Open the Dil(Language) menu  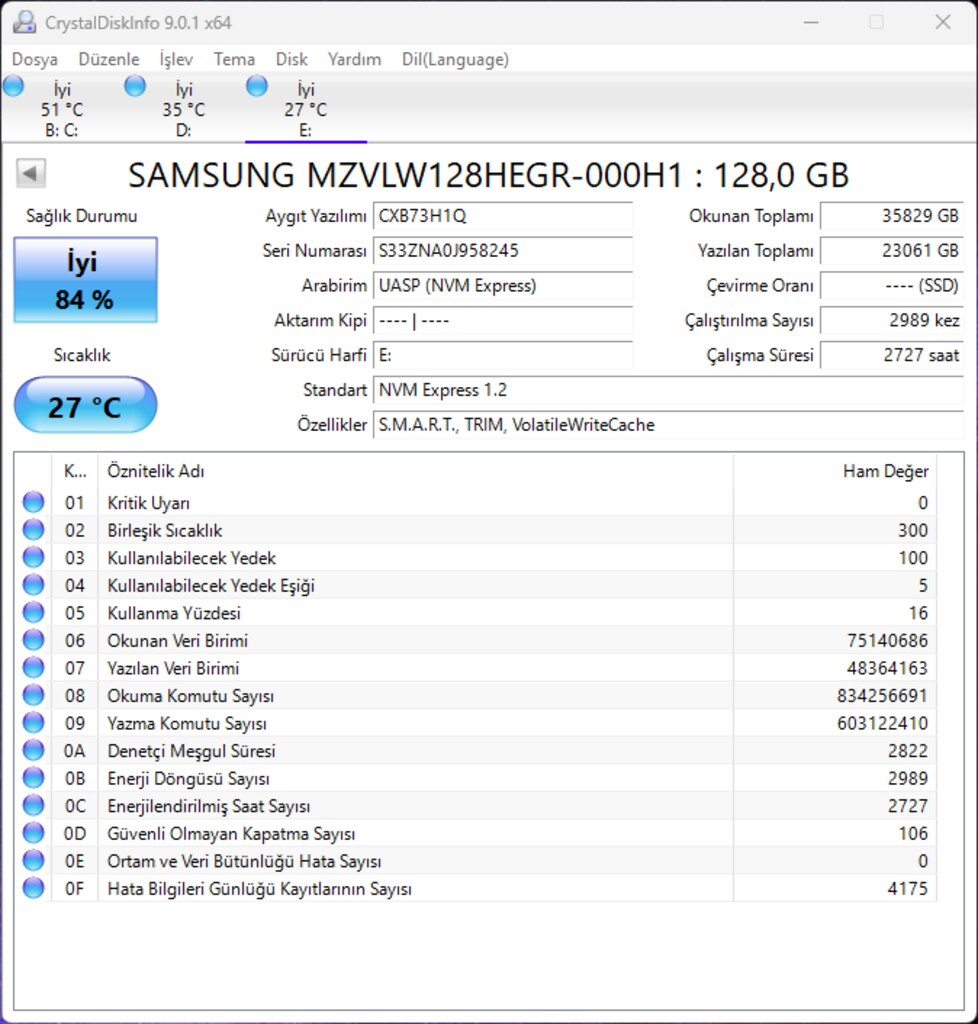pyautogui.click(x=455, y=59)
